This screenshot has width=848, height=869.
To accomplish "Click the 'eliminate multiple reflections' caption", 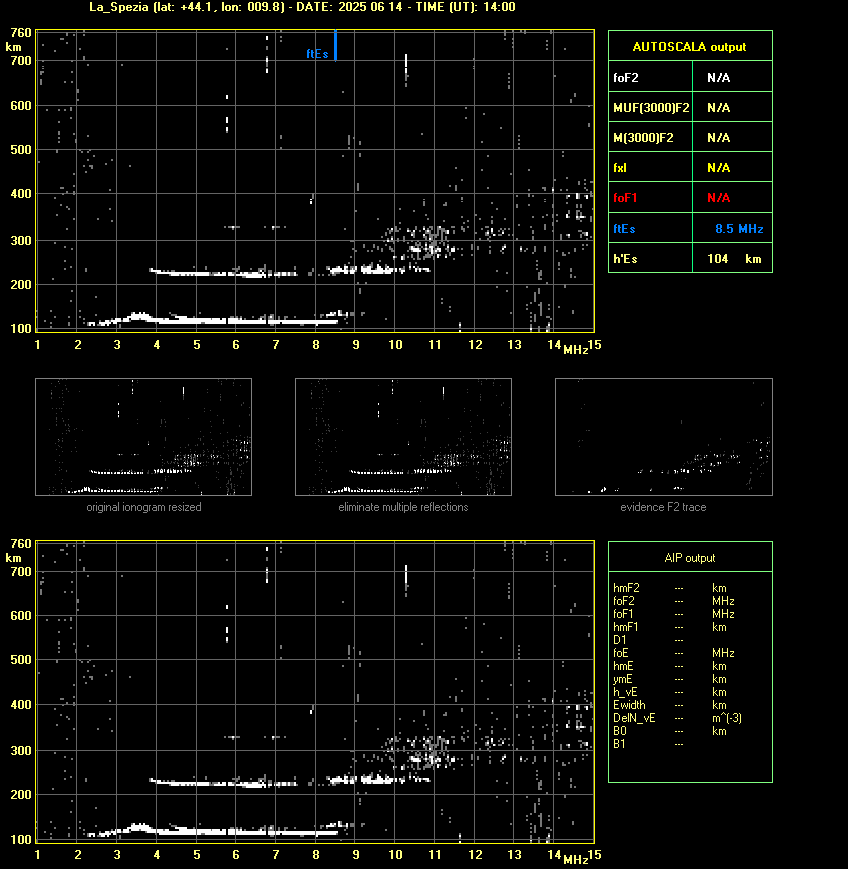I will point(403,507).
